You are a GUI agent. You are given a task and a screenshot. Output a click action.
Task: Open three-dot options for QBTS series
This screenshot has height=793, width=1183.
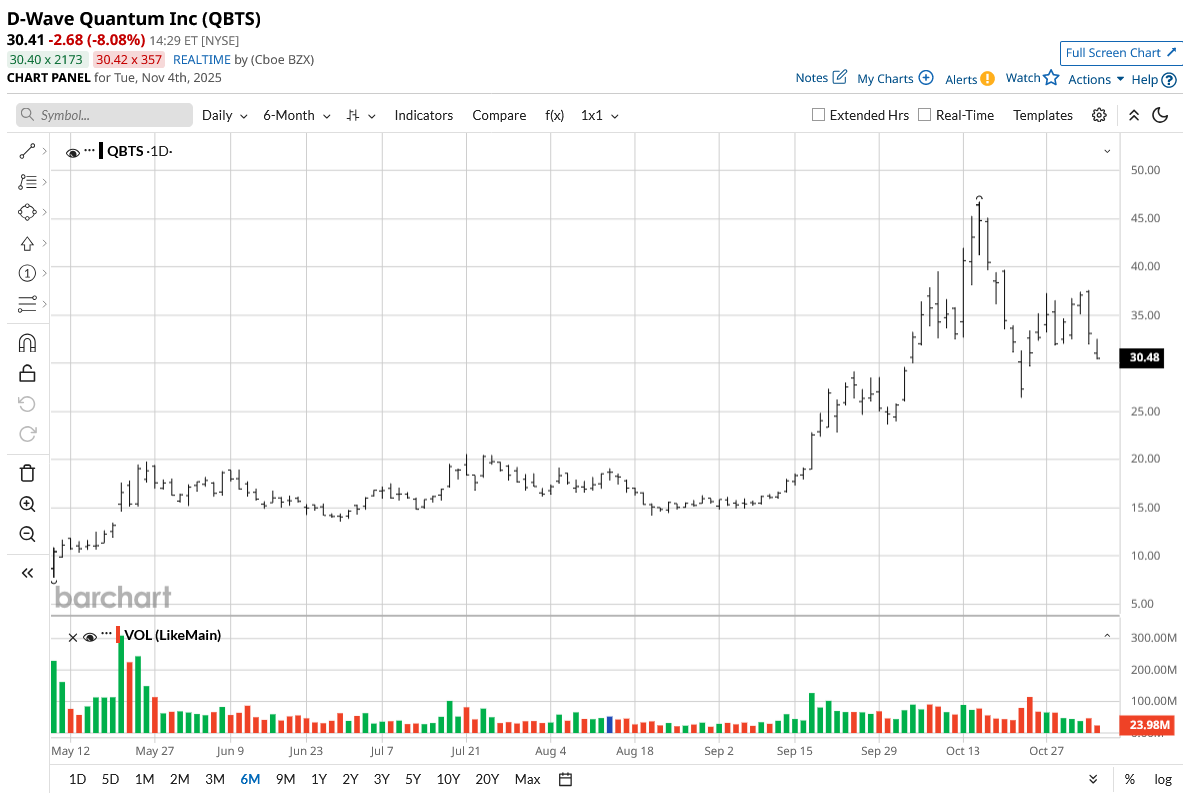(90, 151)
